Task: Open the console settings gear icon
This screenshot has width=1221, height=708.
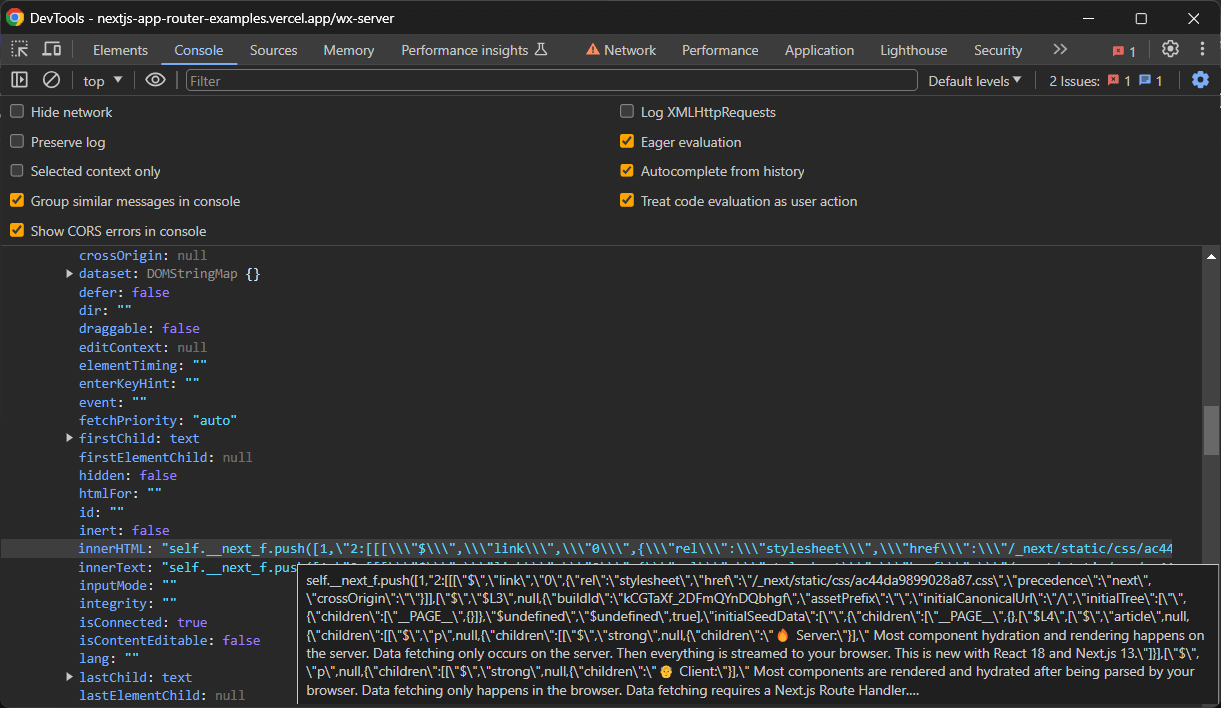Action: coord(1200,81)
